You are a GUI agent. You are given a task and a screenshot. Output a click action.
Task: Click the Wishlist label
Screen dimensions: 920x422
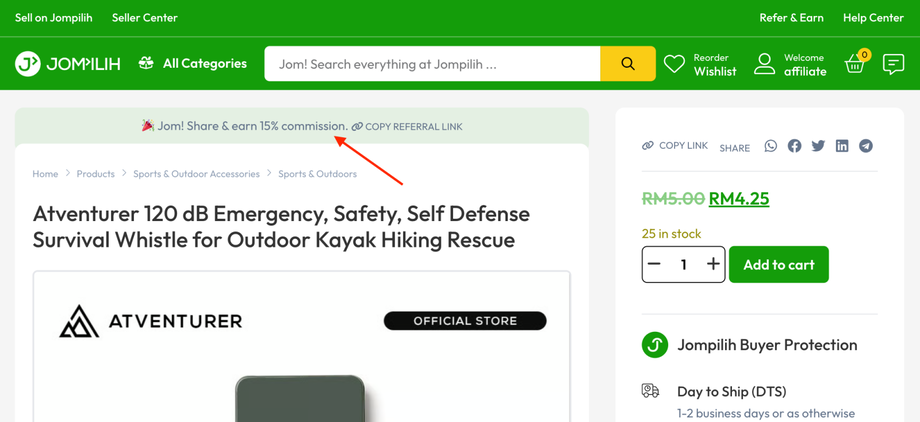tap(715, 72)
